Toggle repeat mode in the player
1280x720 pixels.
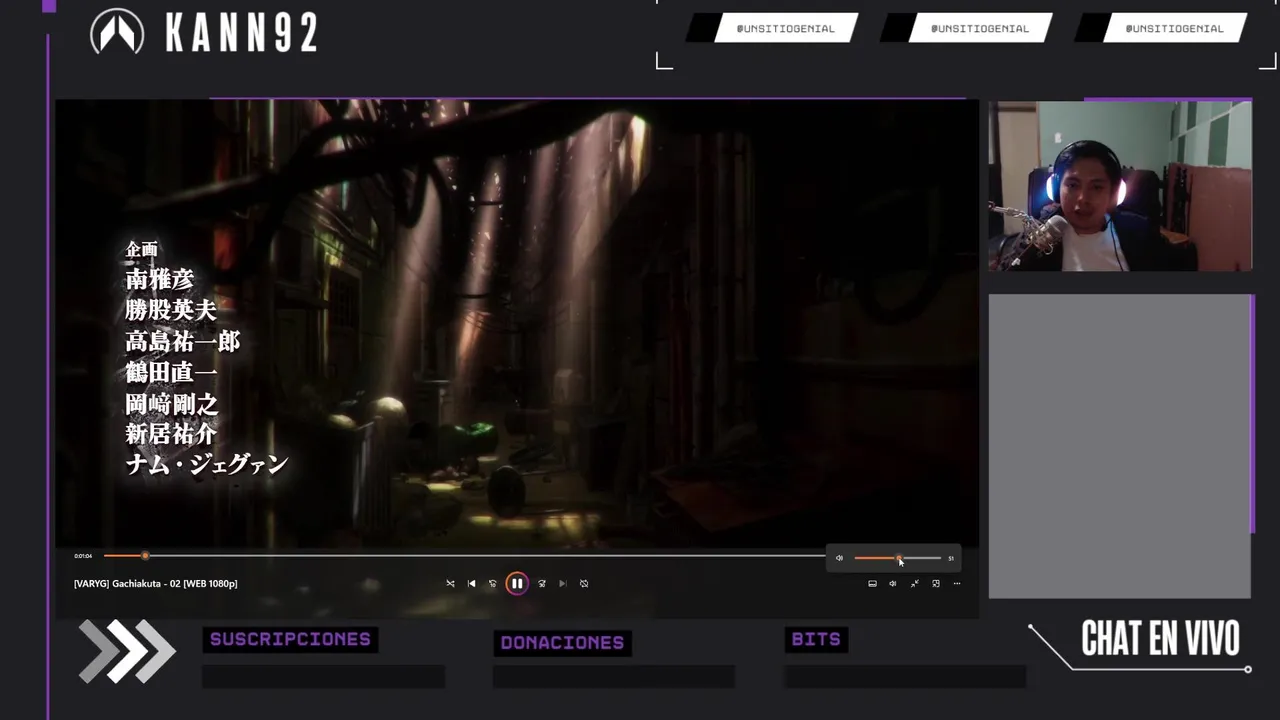584,584
